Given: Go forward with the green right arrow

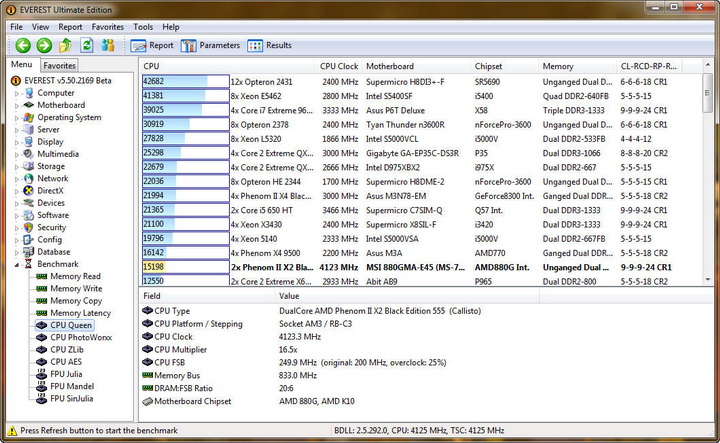Looking at the screenshot, I should click(x=44, y=45).
